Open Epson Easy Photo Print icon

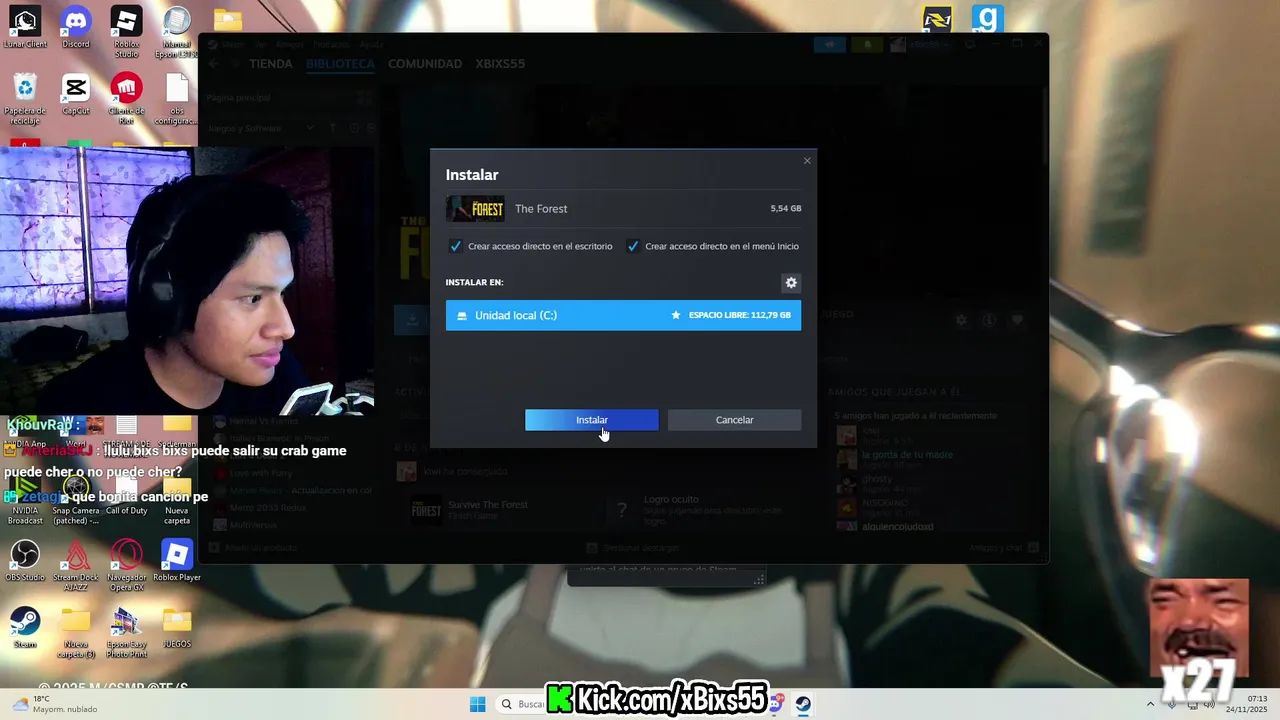coord(126,632)
